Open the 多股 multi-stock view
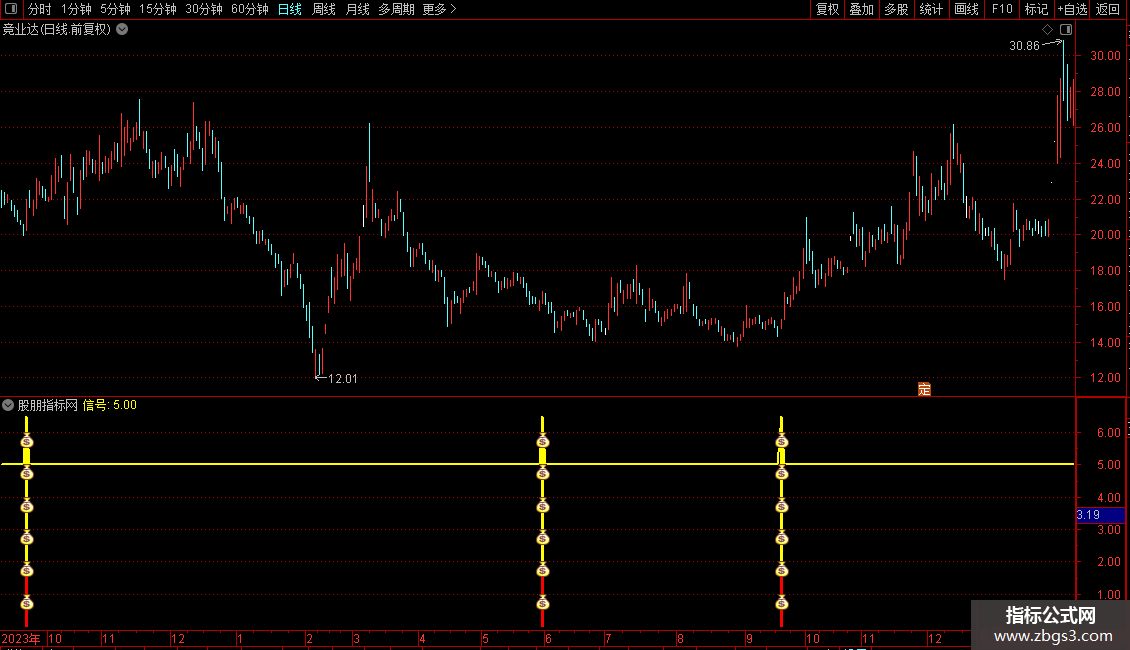 click(897, 9)
